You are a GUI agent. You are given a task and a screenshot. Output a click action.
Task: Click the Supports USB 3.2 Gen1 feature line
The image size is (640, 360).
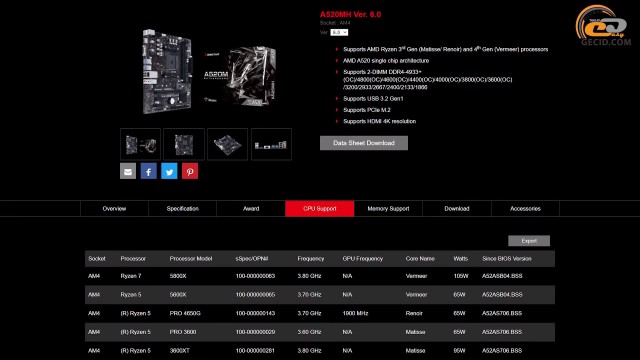(373, 99)
